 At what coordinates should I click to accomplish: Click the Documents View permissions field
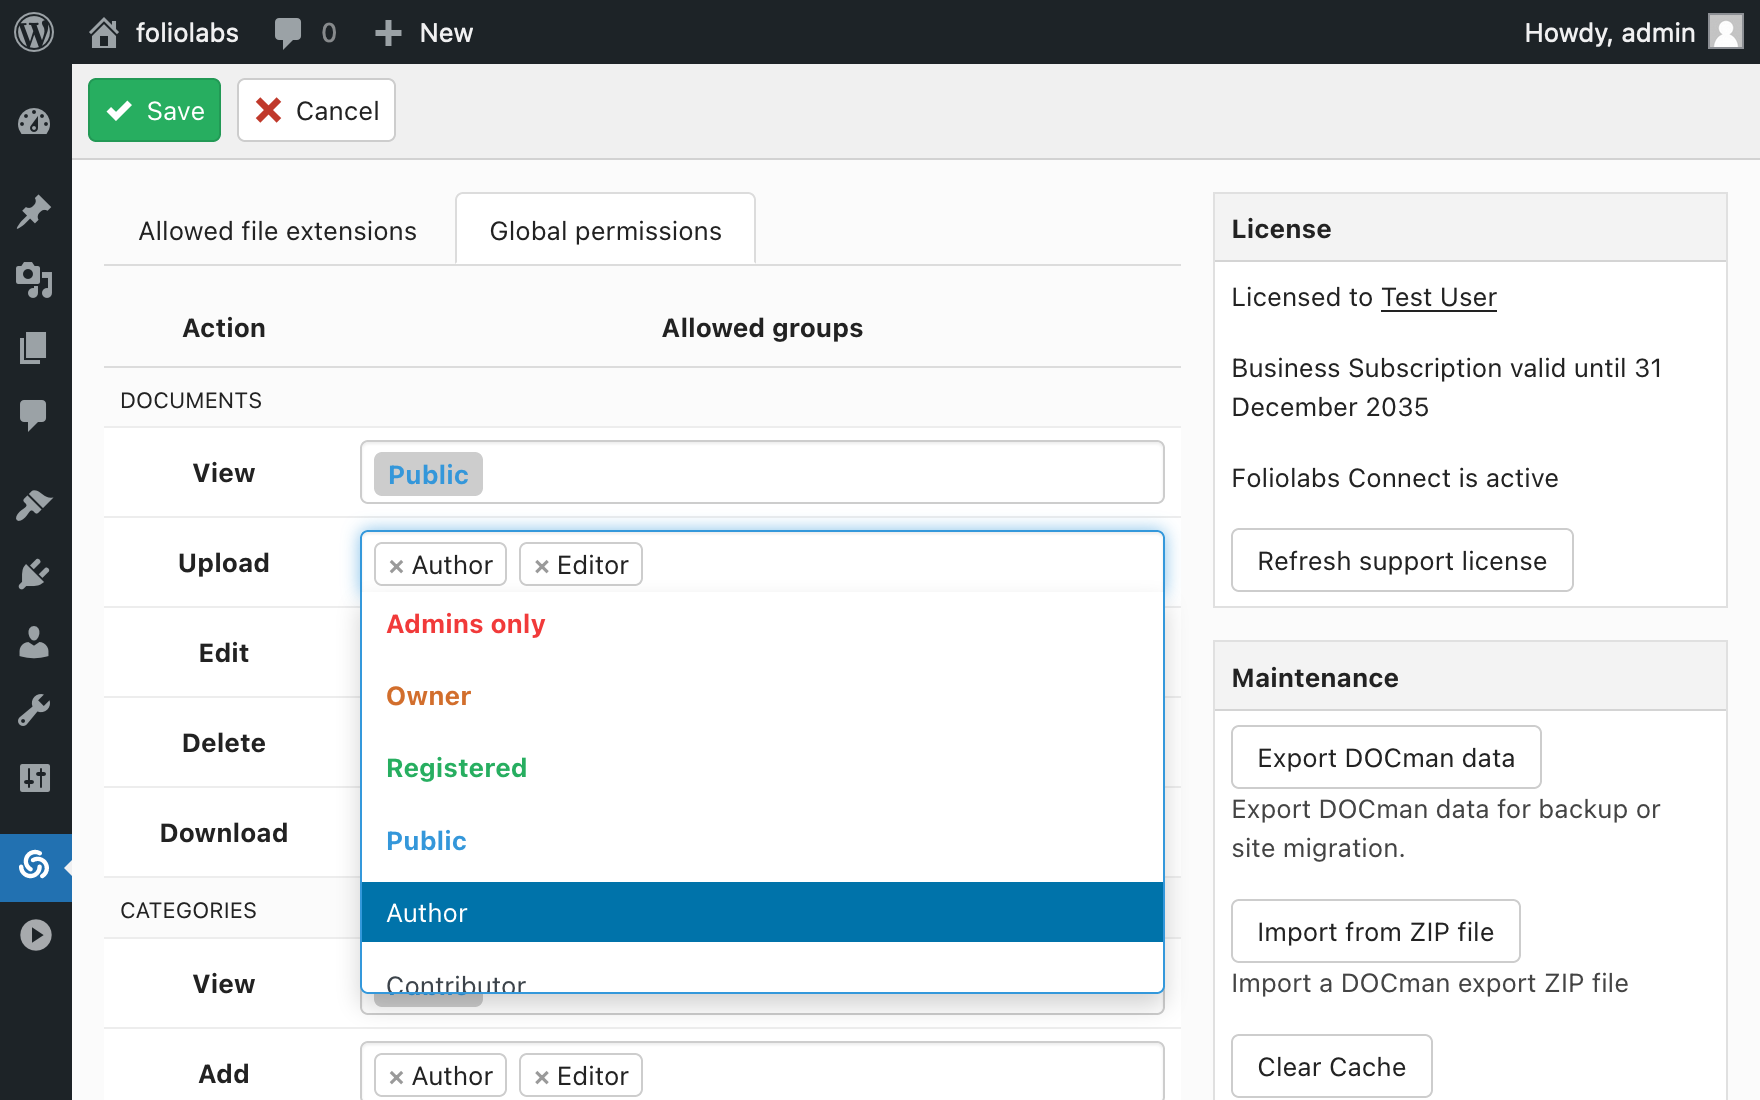(762, 472)
